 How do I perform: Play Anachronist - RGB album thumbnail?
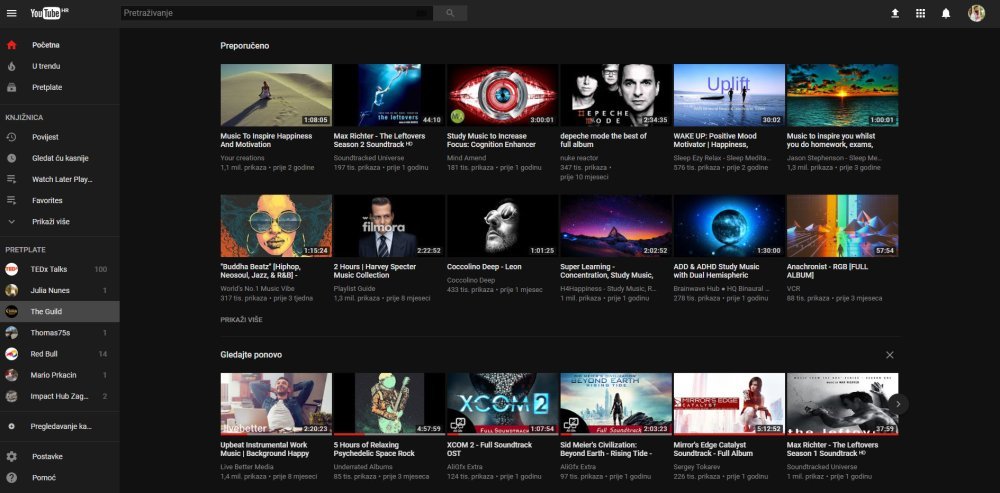[842, 226]
